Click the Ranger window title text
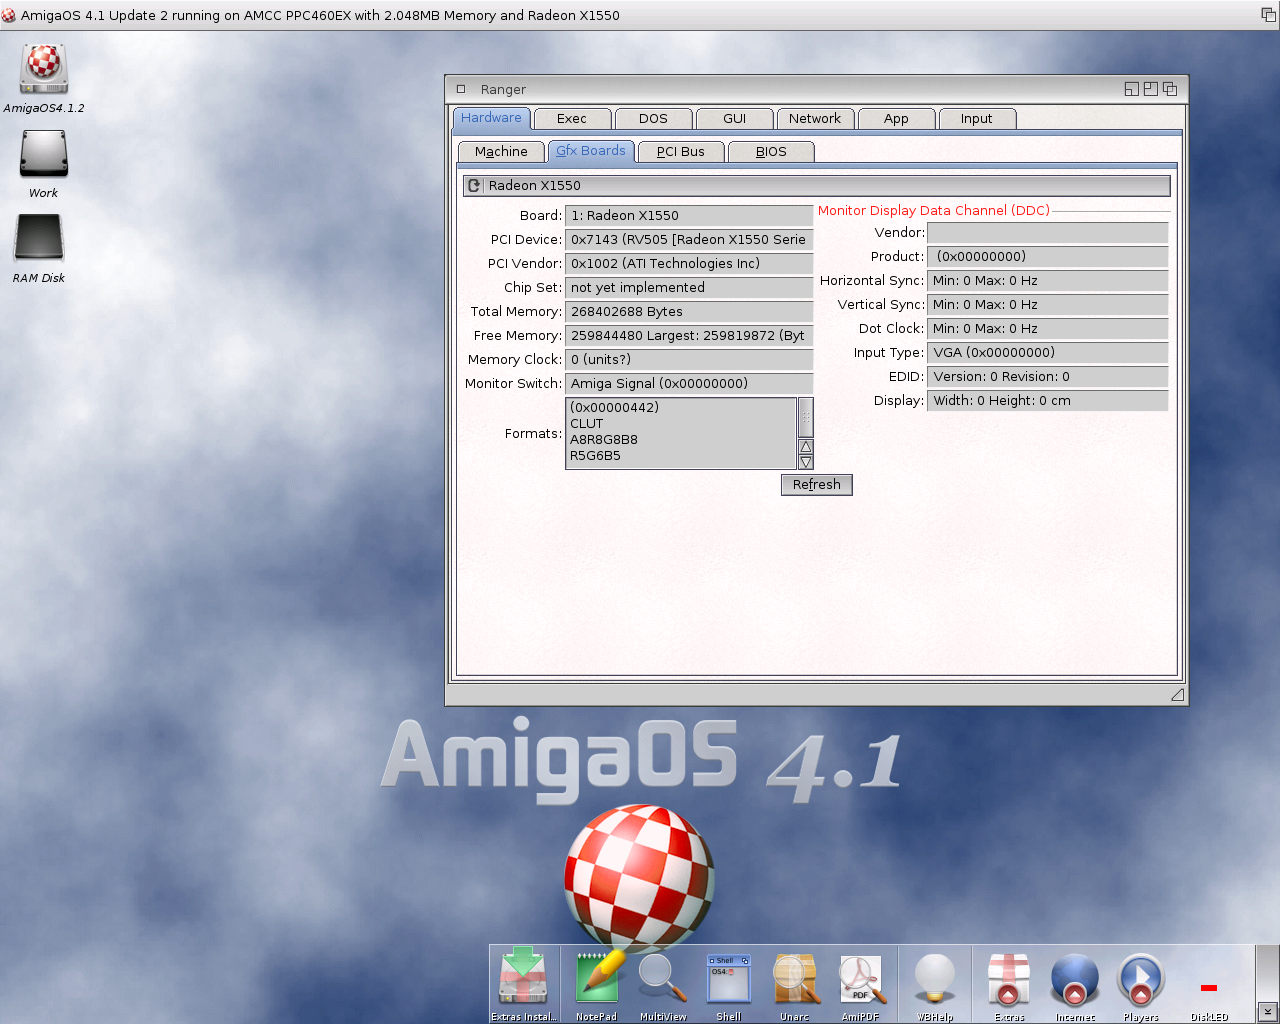The image size is (1280, 1024). (503, 89)
